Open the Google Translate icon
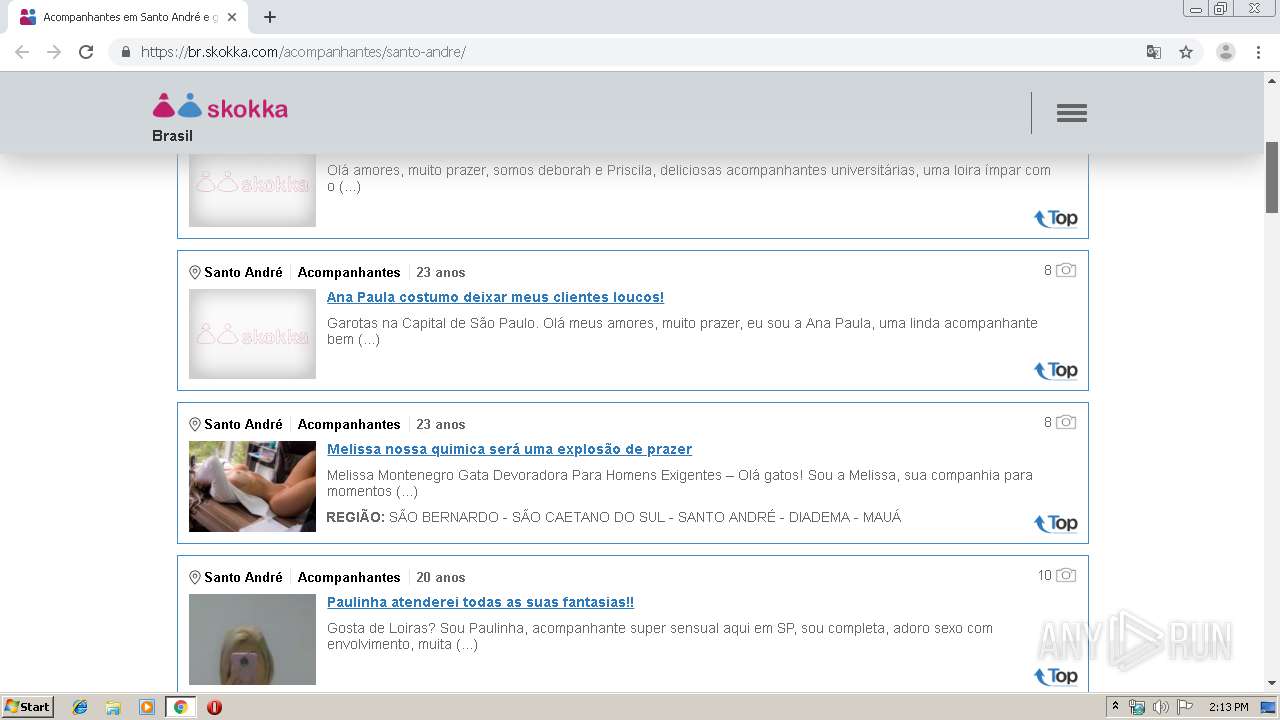1280x720 pixels. [1154, 52]
